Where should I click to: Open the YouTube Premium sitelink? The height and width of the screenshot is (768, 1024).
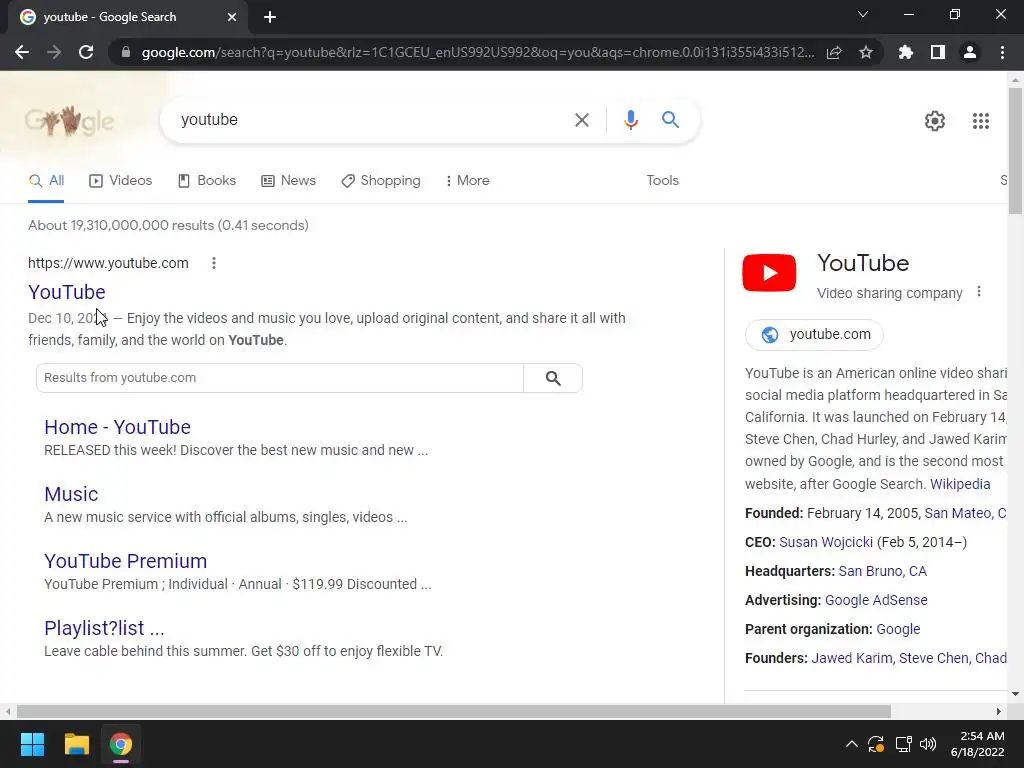[125, 561]
